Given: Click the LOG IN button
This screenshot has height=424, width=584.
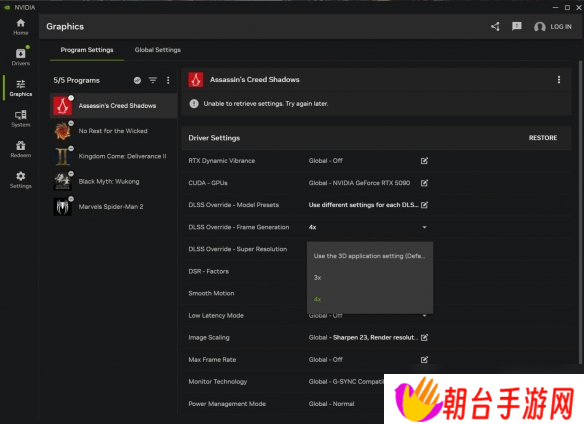Looking at the screenshot, I should 561,27.
